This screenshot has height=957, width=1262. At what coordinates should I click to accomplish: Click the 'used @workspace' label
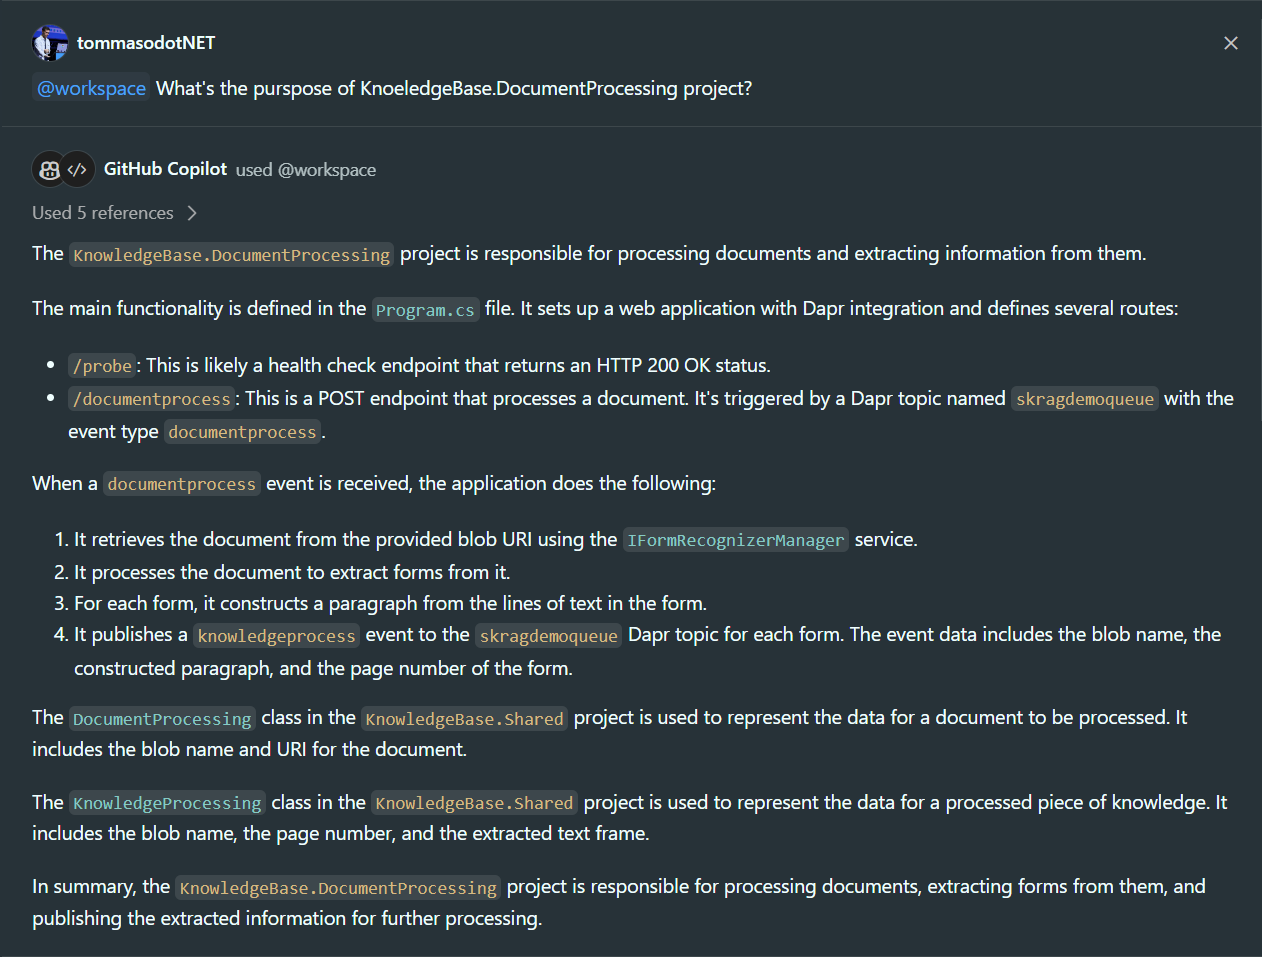[x=306, y=169]
